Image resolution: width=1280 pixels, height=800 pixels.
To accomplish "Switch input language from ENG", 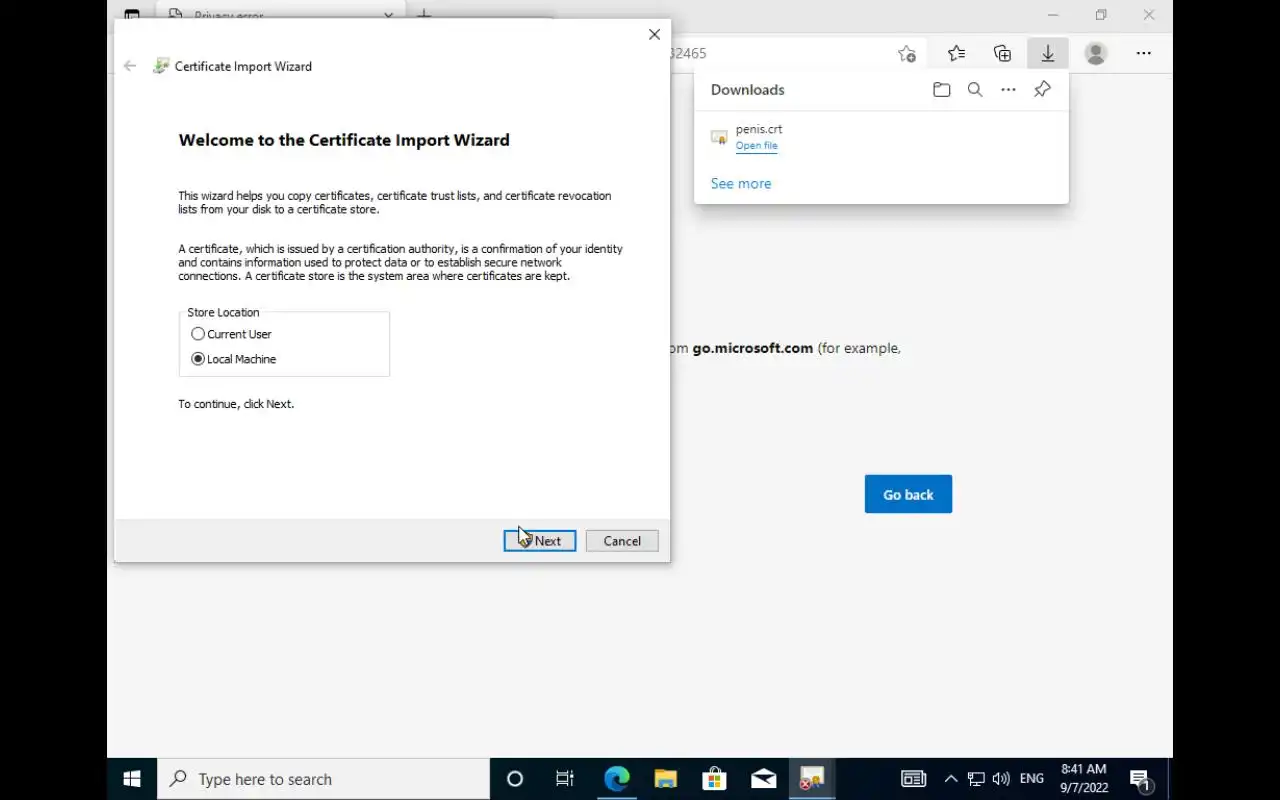I will (1032, 779).
